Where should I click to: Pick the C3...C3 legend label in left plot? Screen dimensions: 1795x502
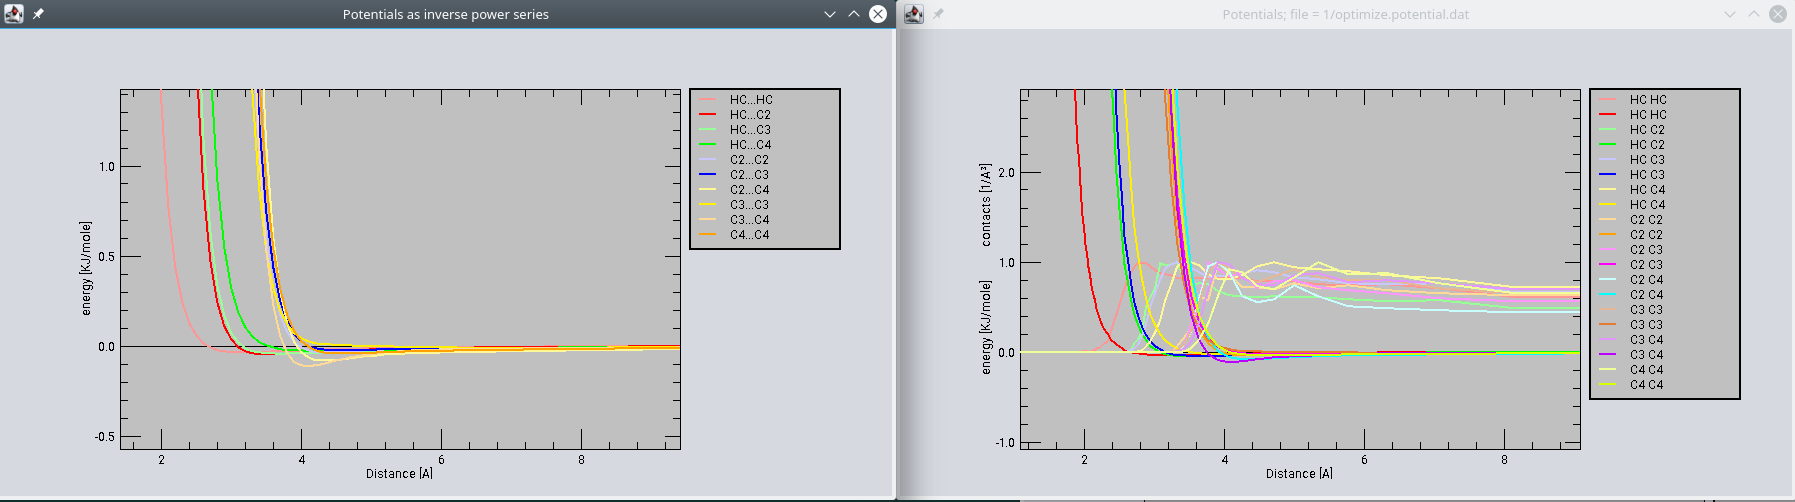coord(749,205)
